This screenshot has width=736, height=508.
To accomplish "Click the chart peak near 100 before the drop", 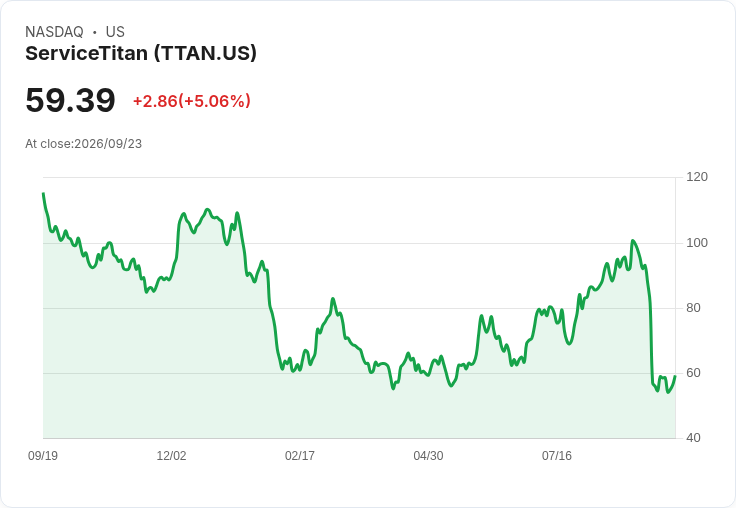I will point(633,241).
